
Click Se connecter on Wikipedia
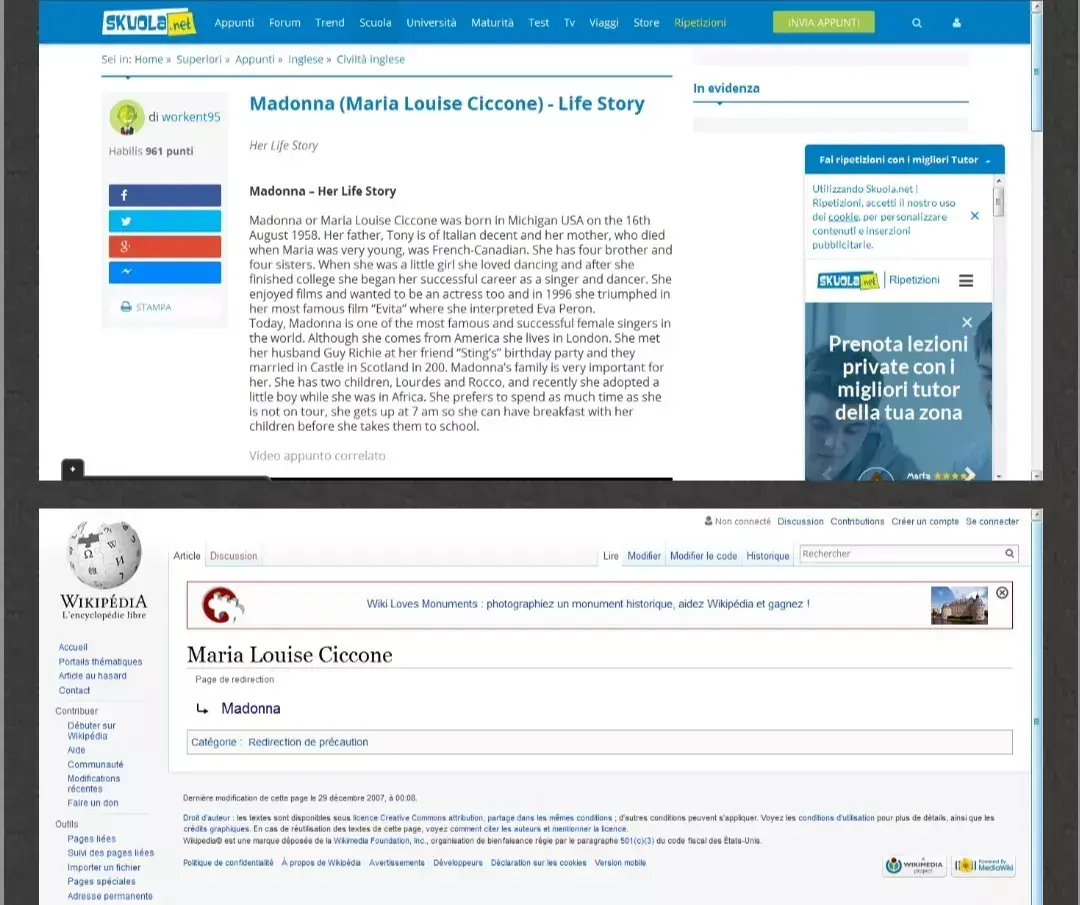pyautogui.click(x=992, y=521)
